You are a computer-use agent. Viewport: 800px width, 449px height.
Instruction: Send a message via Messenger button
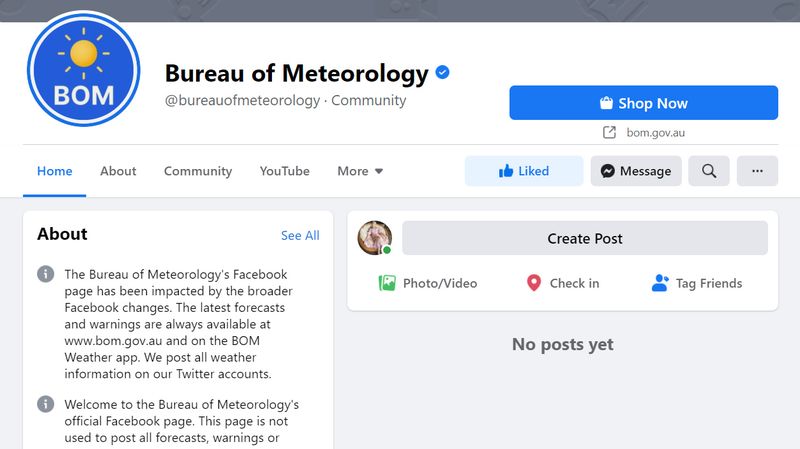click(x=636, y=171)
